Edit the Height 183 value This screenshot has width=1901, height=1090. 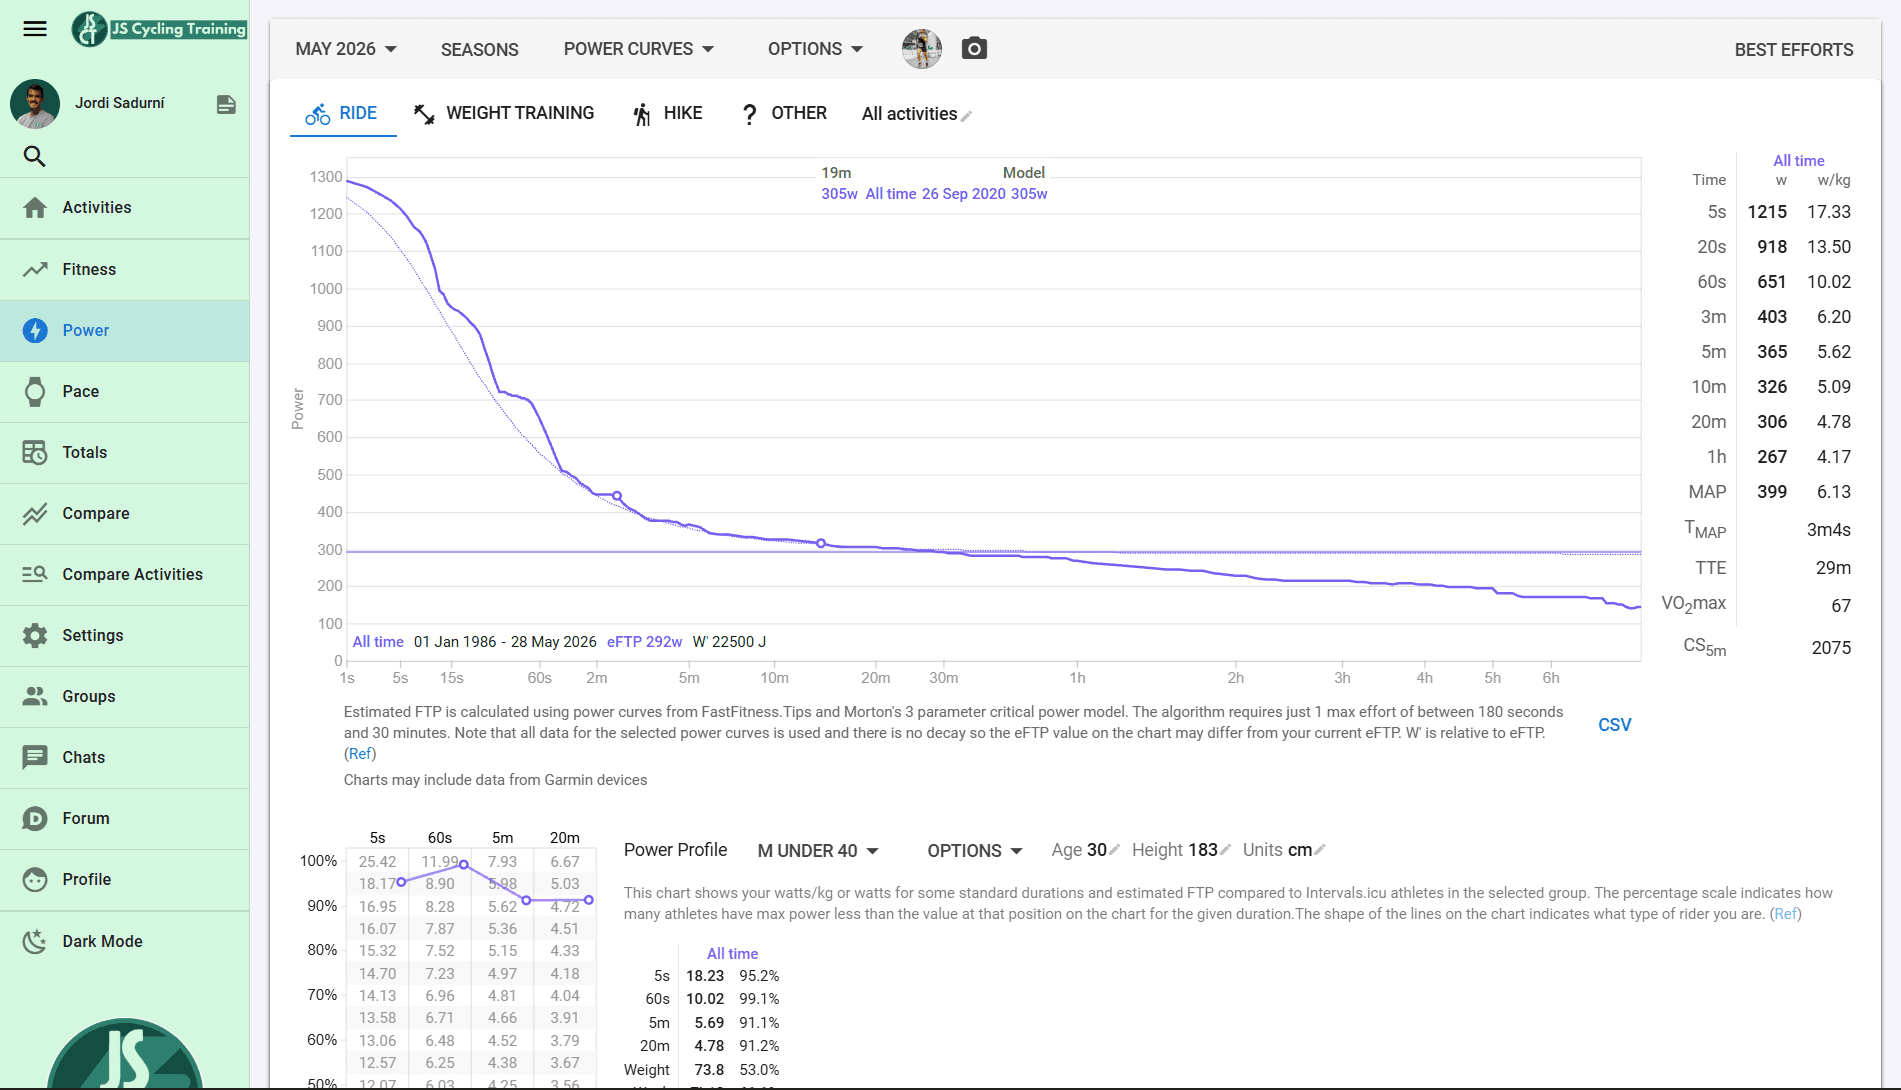coord(1181,850)
